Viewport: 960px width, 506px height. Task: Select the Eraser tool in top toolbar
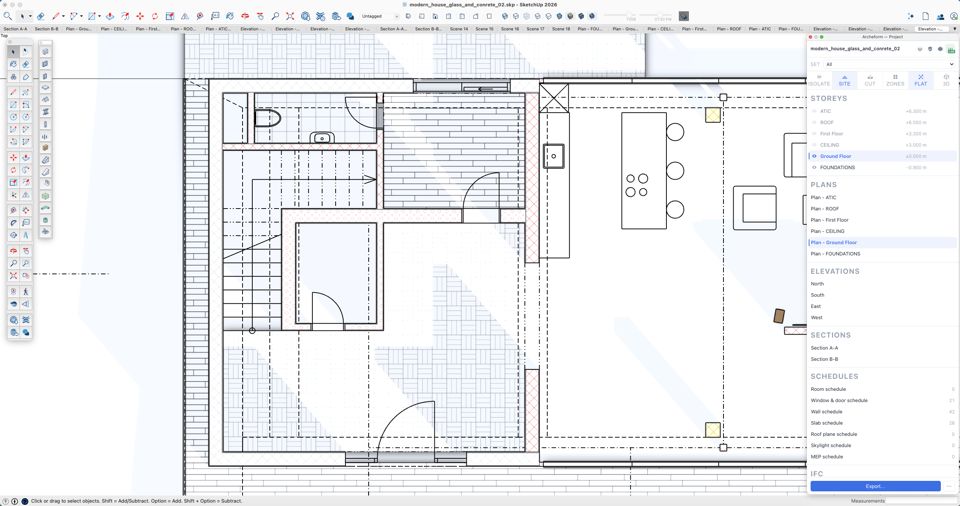pyautogui.click(x=40, y=16)
